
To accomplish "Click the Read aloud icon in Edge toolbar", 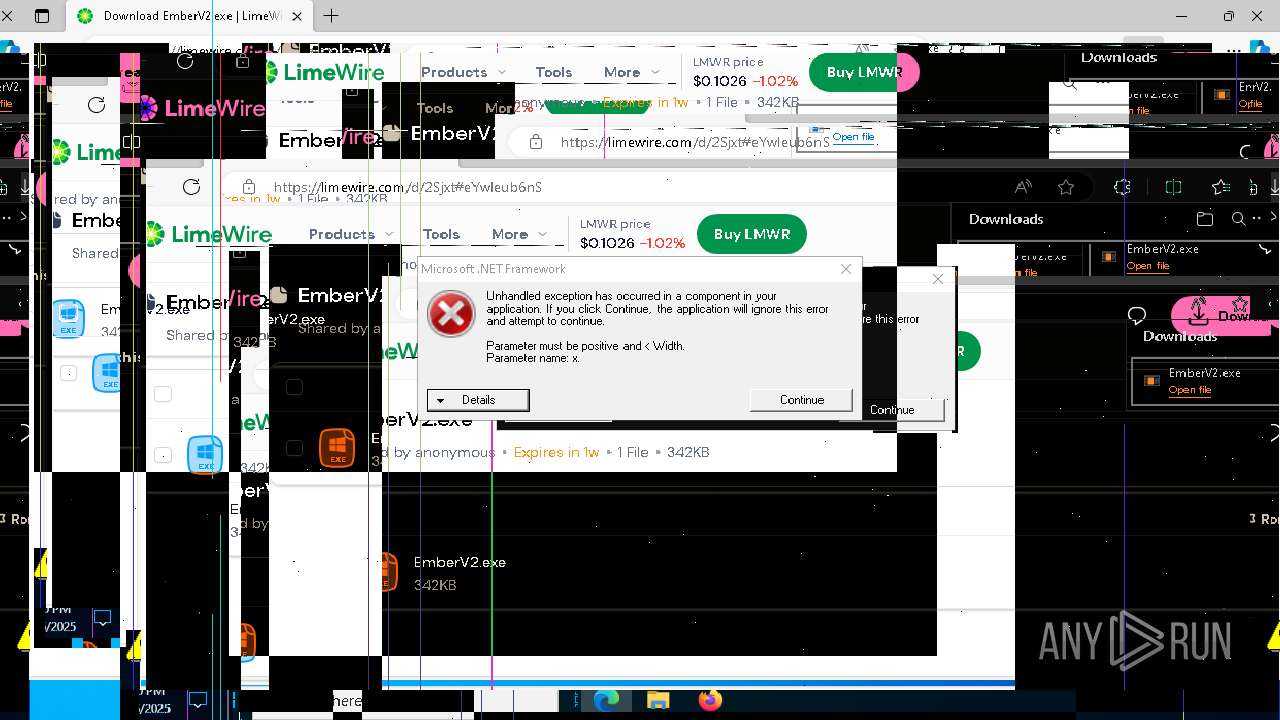I will tap(1023, 187).
